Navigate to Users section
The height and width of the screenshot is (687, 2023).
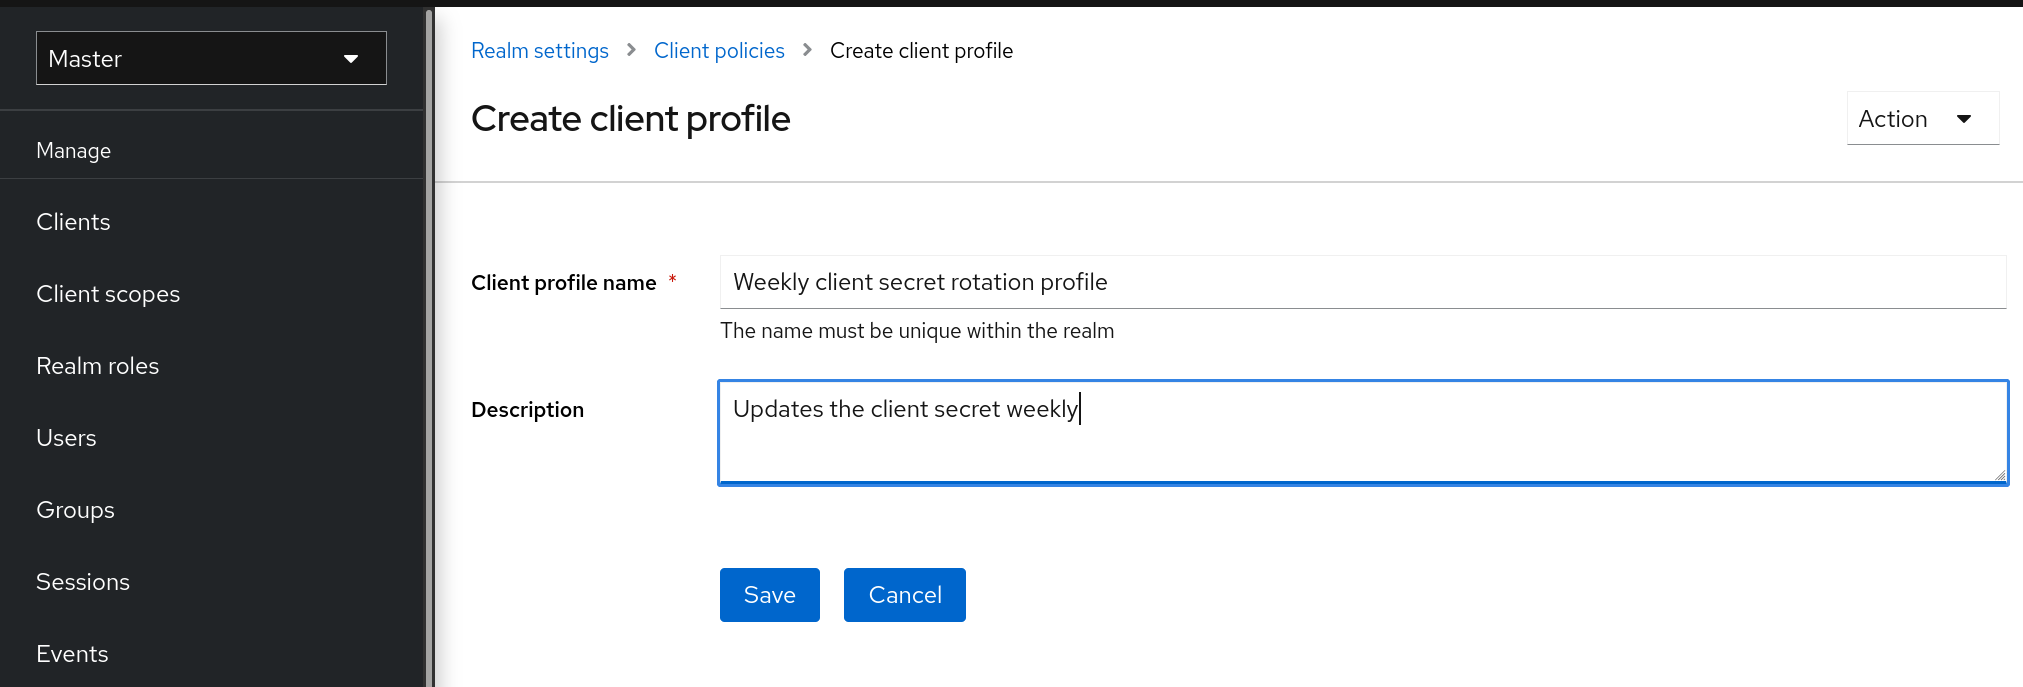pyautogui.click(x=66, y=438)
